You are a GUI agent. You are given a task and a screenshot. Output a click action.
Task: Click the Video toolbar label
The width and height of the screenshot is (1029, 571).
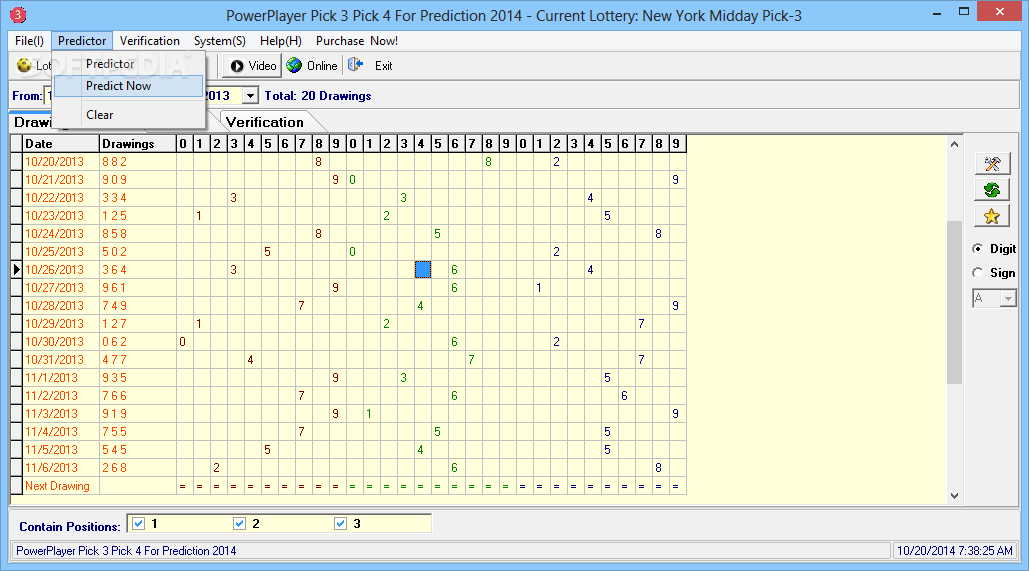click(x=262, y=66)
